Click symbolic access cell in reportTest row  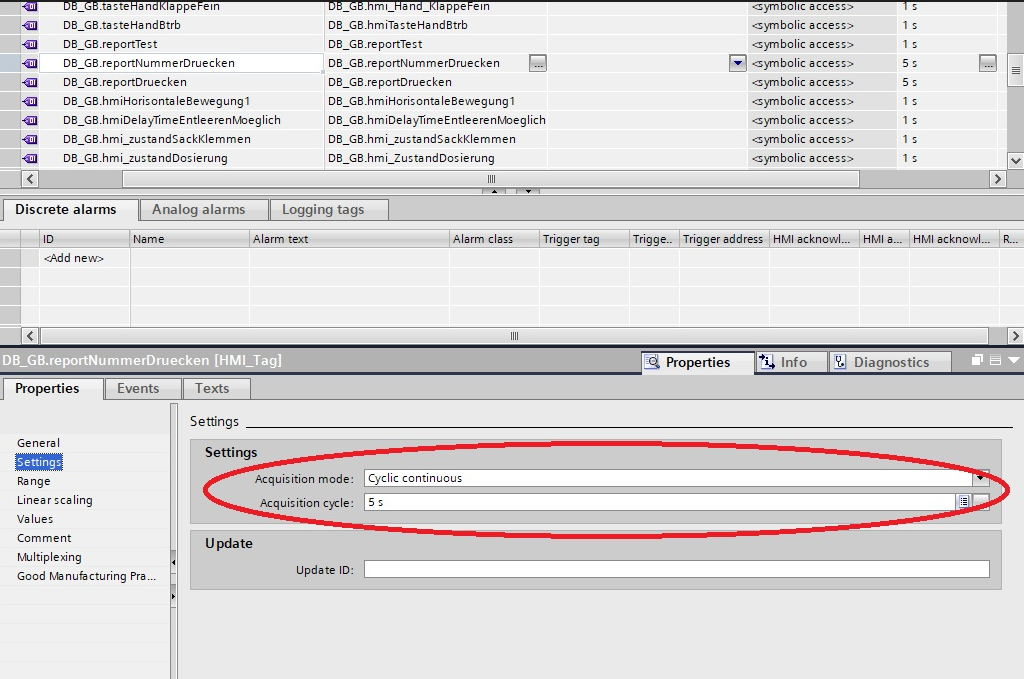pos(822,44)
